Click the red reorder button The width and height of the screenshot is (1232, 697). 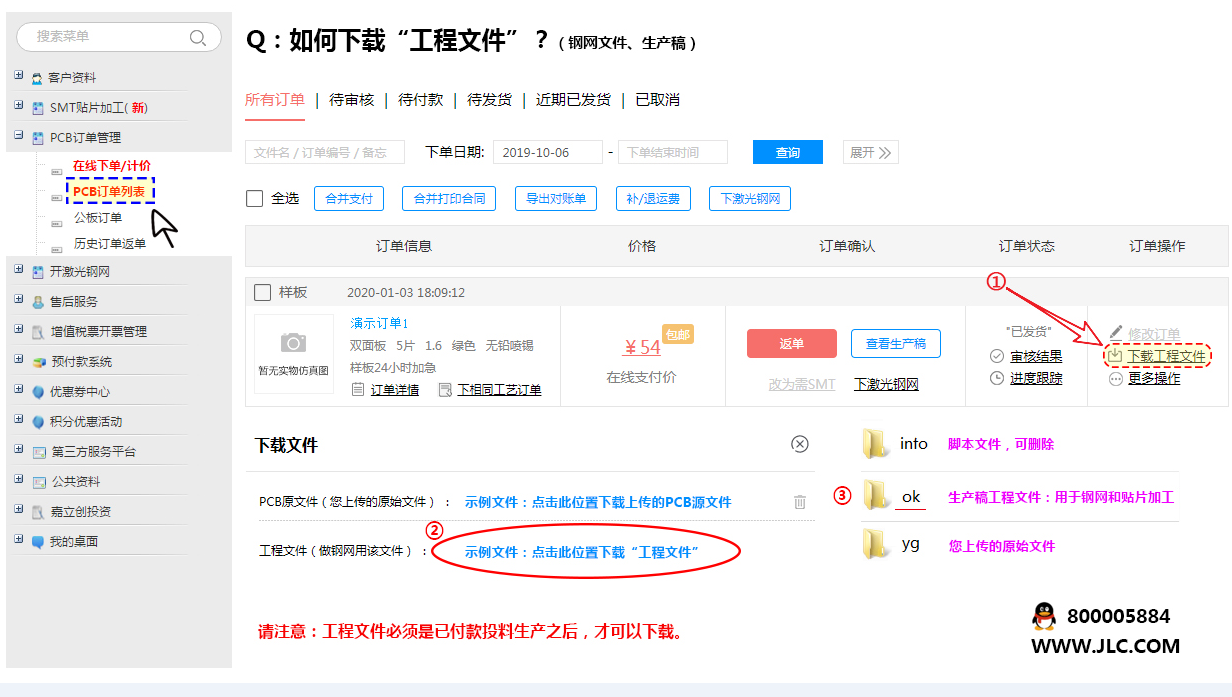tap(791, 343)
